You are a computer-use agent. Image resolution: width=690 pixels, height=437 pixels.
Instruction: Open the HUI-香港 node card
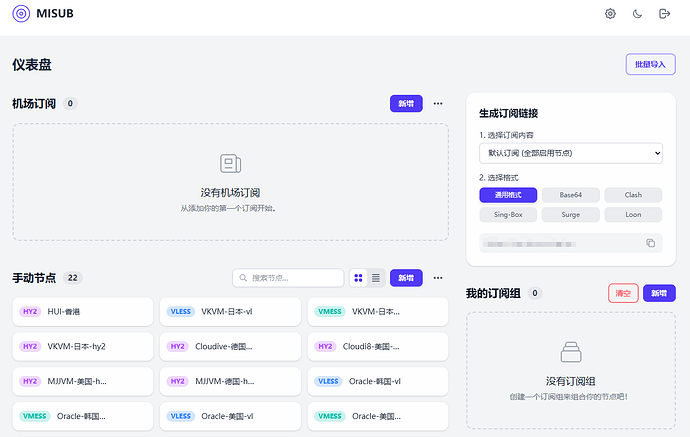tap(84, 312)
